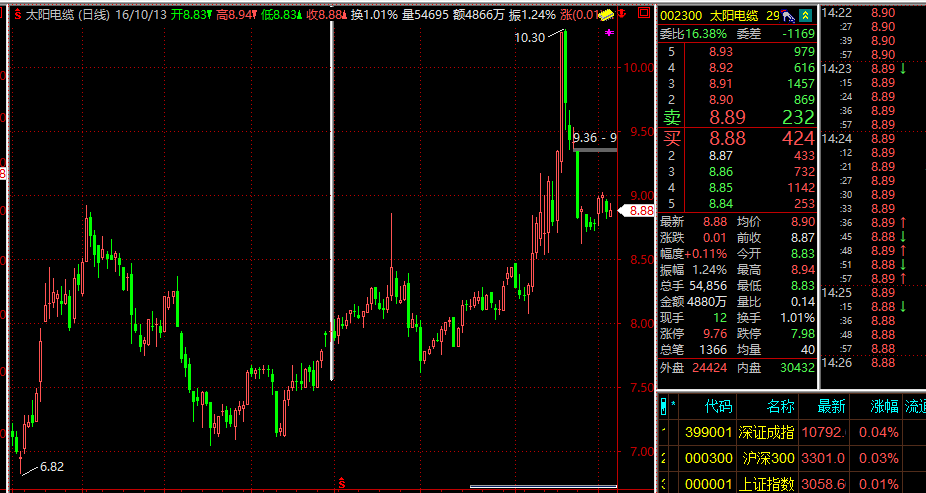Click the red S marker at chart bottom
The width and height of the screenshot is (926, 493).
click(x=343, y=483)
